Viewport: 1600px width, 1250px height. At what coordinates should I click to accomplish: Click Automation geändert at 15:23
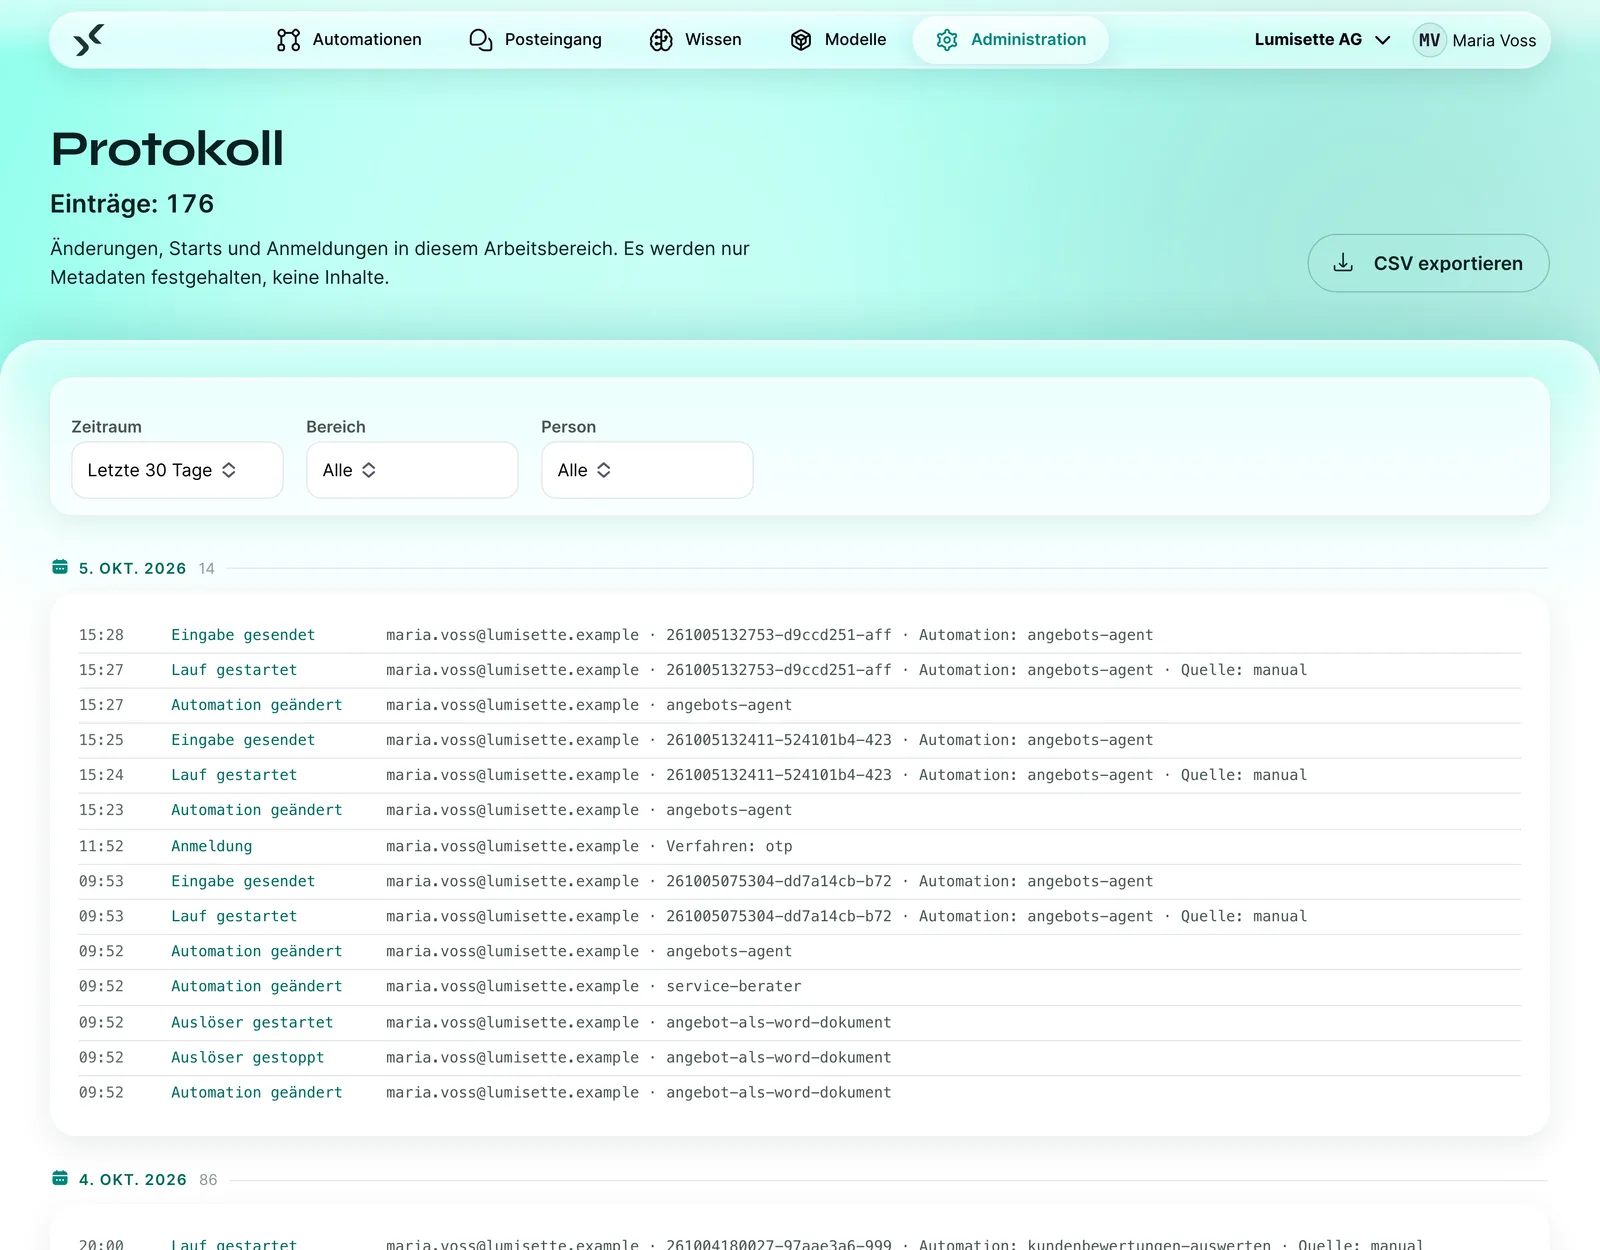pyautogui.click(x=256, y=810)
